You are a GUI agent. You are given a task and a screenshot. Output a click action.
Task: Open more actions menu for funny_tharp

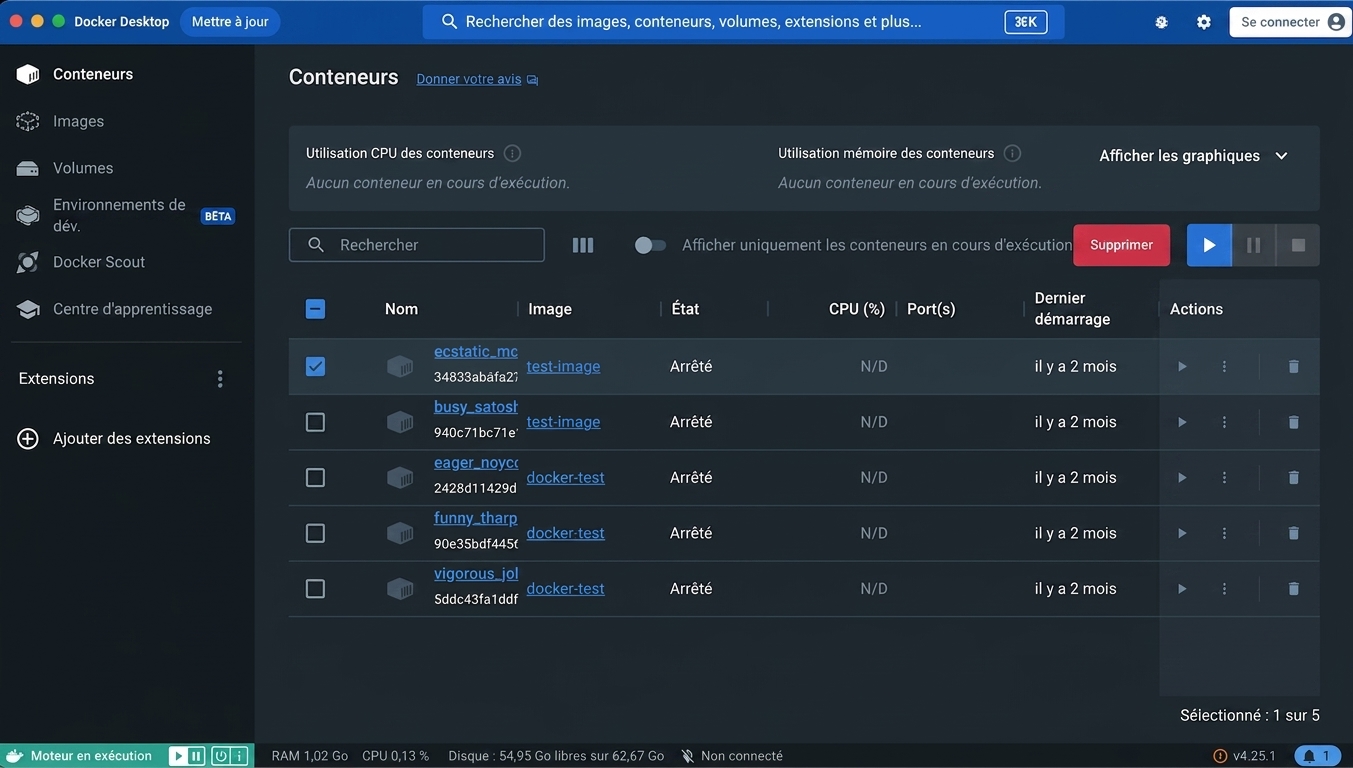1224,533
